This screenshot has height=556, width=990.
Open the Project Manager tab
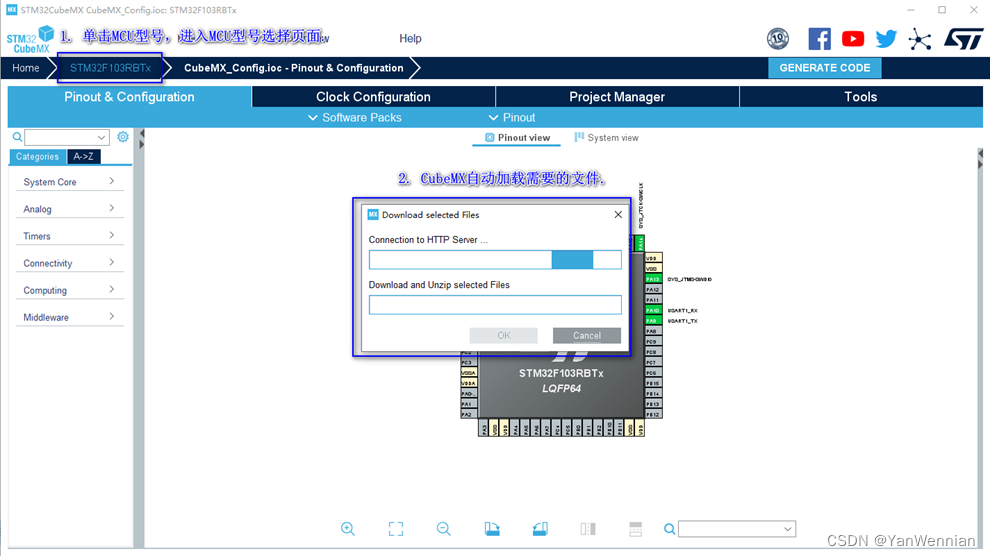point(617,97)
